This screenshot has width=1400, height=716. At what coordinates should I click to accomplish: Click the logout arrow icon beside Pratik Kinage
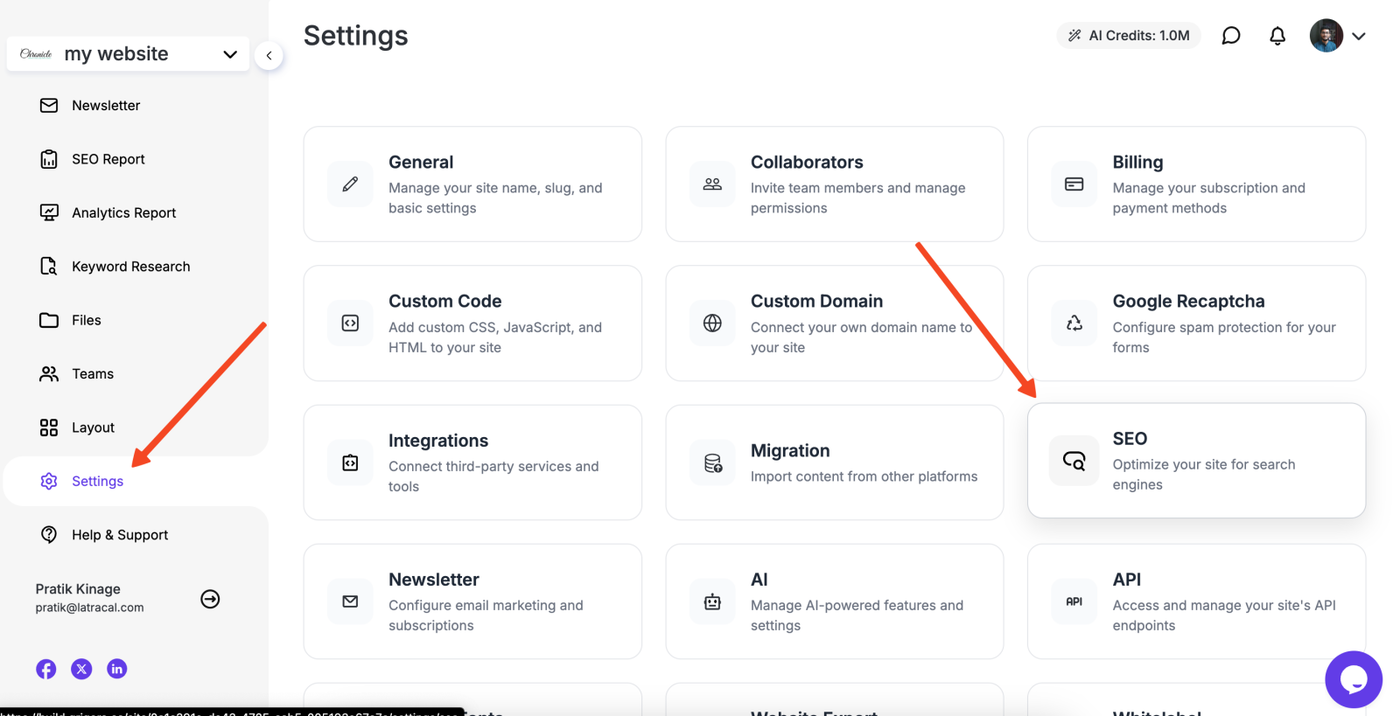(210, 599)
